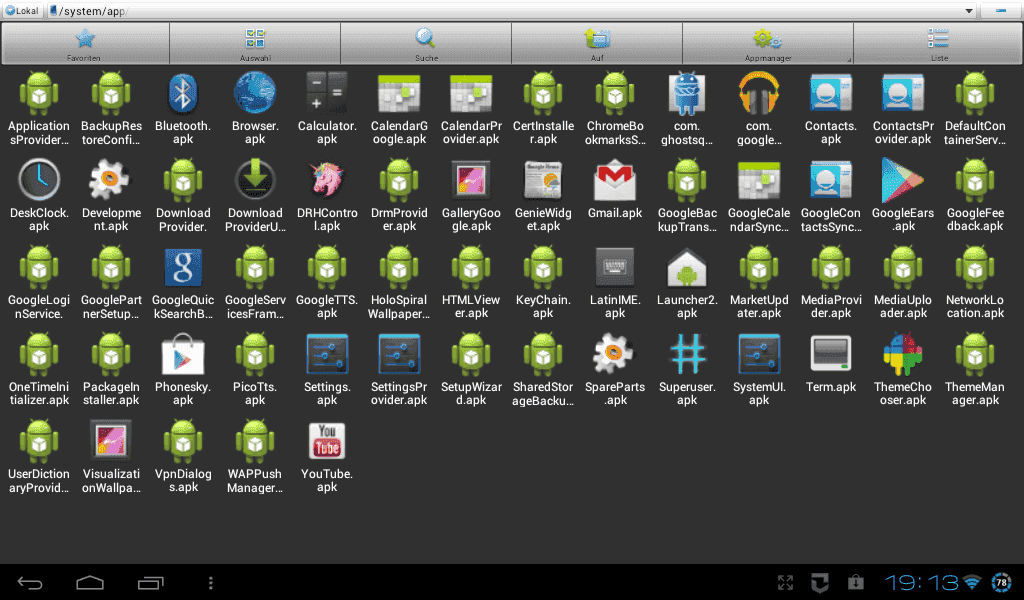Select CalendarGoogle.apk
Viewport: 1024px width, 600px height.
click(x=399, y=93)
